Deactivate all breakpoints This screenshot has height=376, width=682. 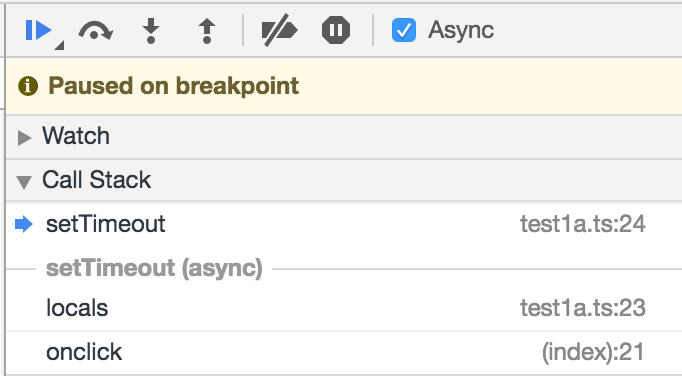tap(279, 30)
